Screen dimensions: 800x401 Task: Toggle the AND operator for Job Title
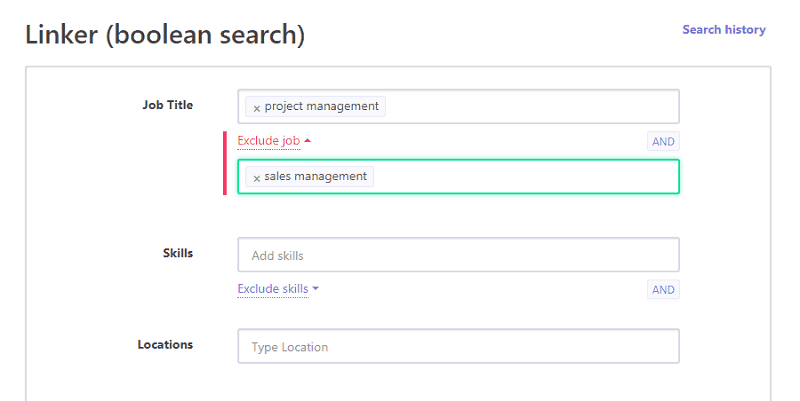663,141
